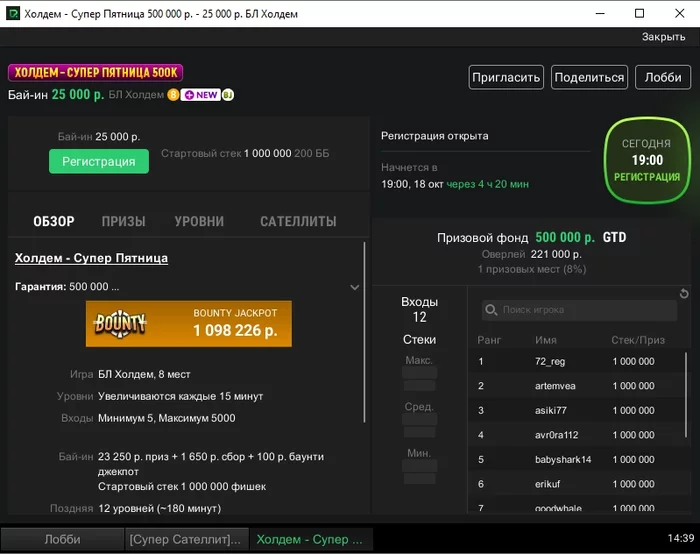This screenshot has height=554, width=700.
Task: Click the 14:39 clock
Action: click(x=681, y=538)
